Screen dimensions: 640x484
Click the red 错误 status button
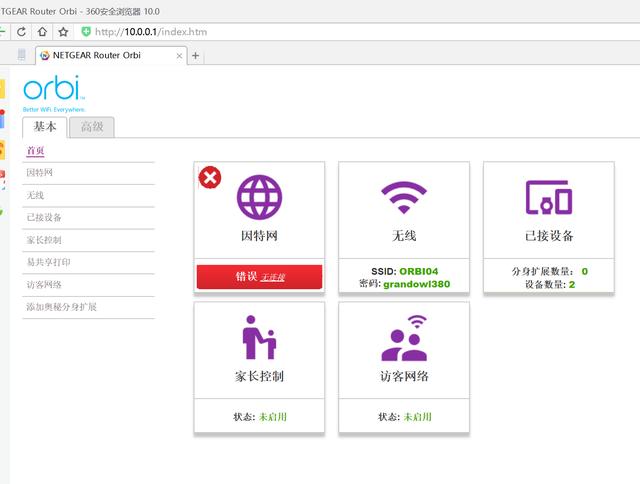click(259, 277)
